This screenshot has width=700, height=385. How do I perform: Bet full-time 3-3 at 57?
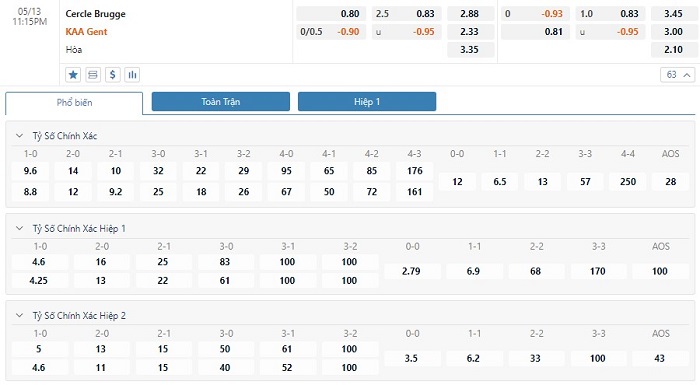point(585,182)
